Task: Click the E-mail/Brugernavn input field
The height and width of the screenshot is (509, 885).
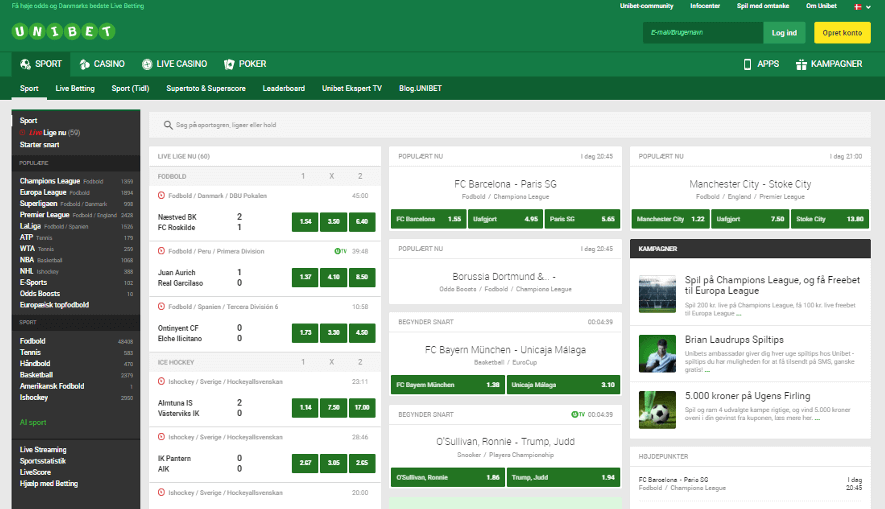Action: click(x=703, y=33)
